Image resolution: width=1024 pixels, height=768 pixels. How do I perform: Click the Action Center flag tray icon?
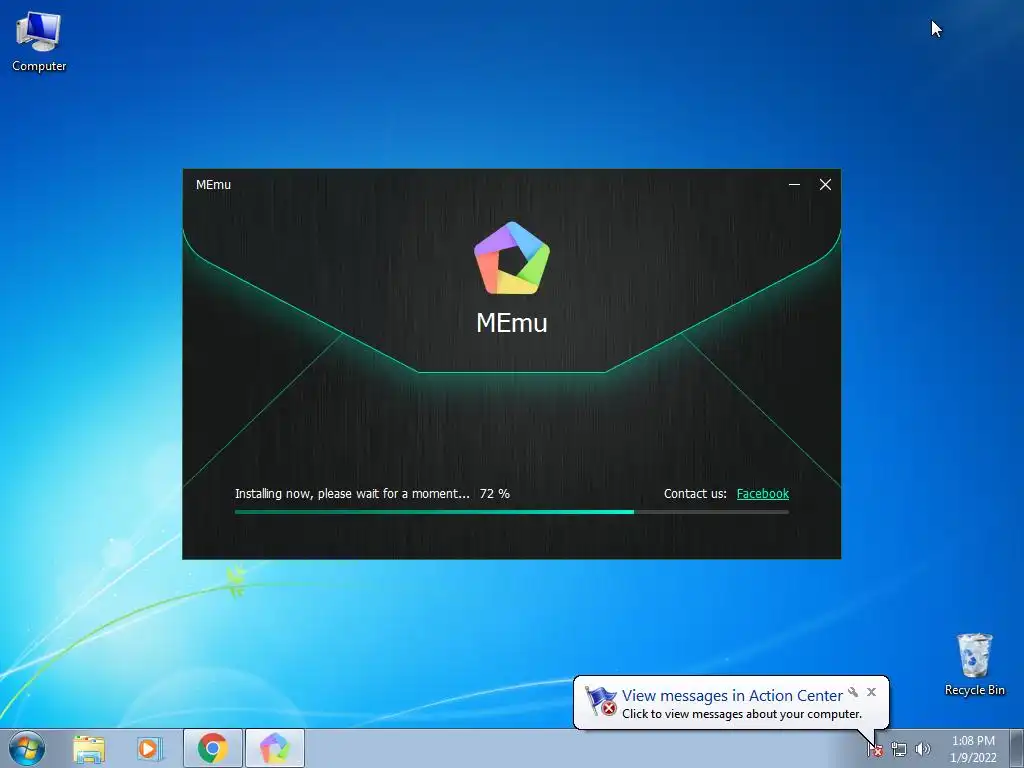[875, 750]
